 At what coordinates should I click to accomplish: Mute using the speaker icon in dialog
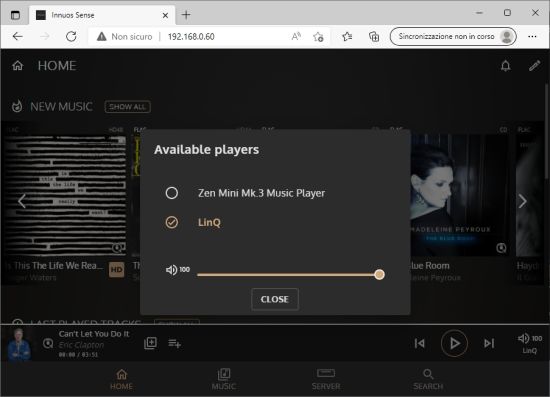coord(171,270)
